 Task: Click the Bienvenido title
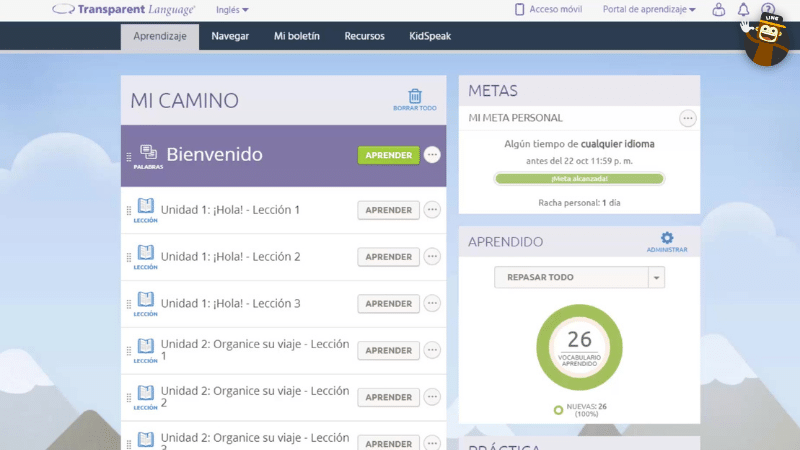pos(214,154)
